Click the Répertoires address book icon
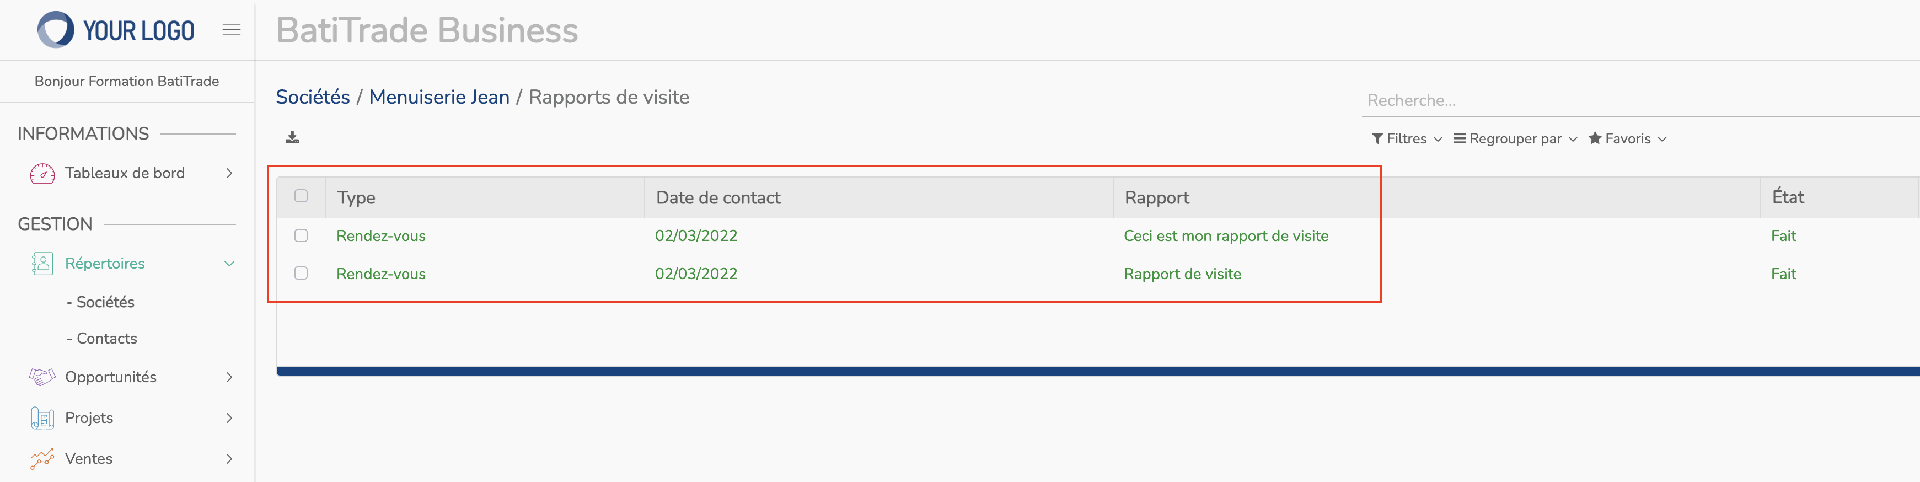Viewport: 1920px width, 482px height. pos(42,264)
